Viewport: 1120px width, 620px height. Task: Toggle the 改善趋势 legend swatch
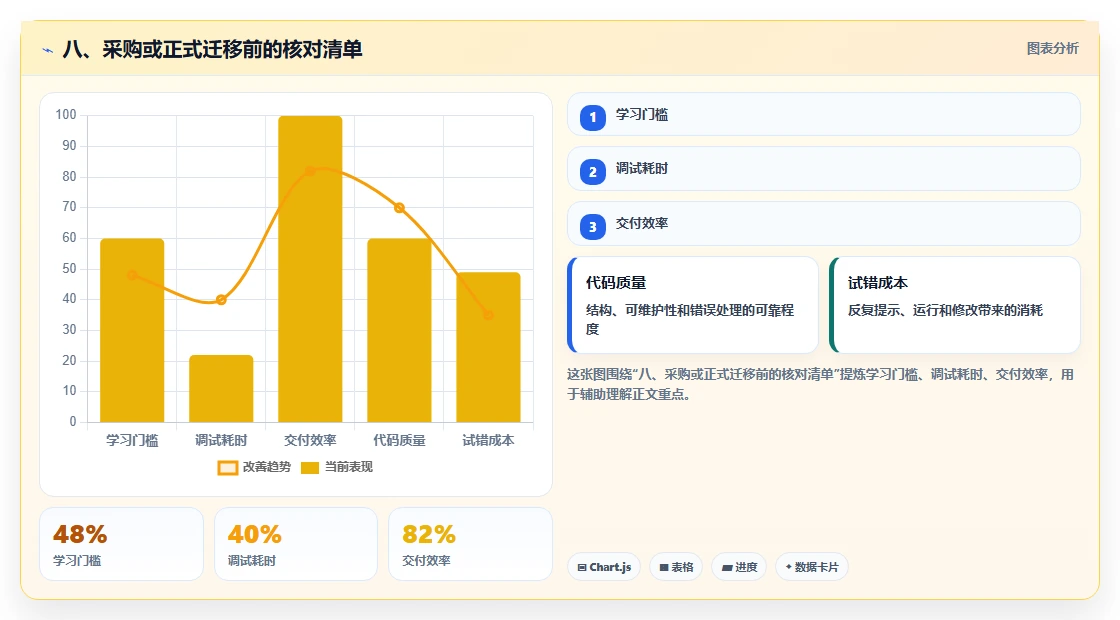(x=227, y=468)
